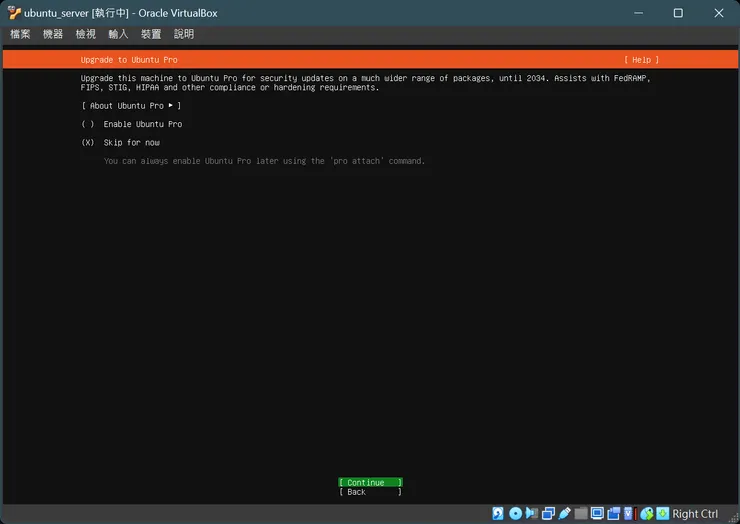Open the 裝置 menu

(151, 34)
